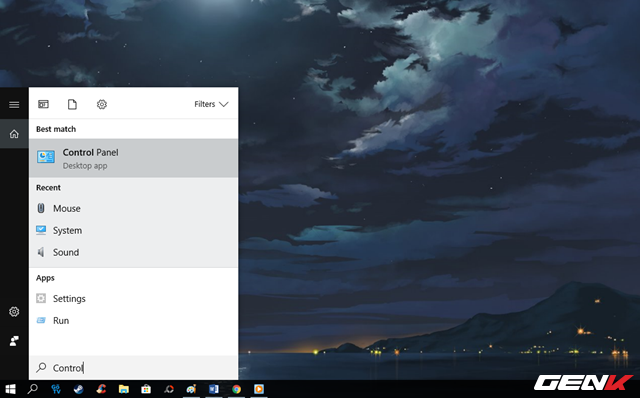Viewport: 640px width, 398px height.
Task: Expand the Filters dropdown
Action: (x=211, y=105)
